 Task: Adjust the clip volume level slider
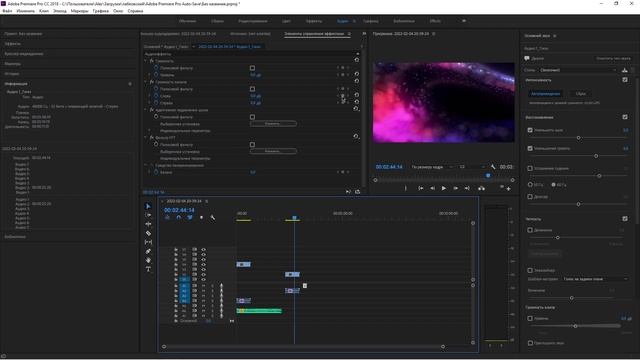pyautogui.click(x=575, y=326)
